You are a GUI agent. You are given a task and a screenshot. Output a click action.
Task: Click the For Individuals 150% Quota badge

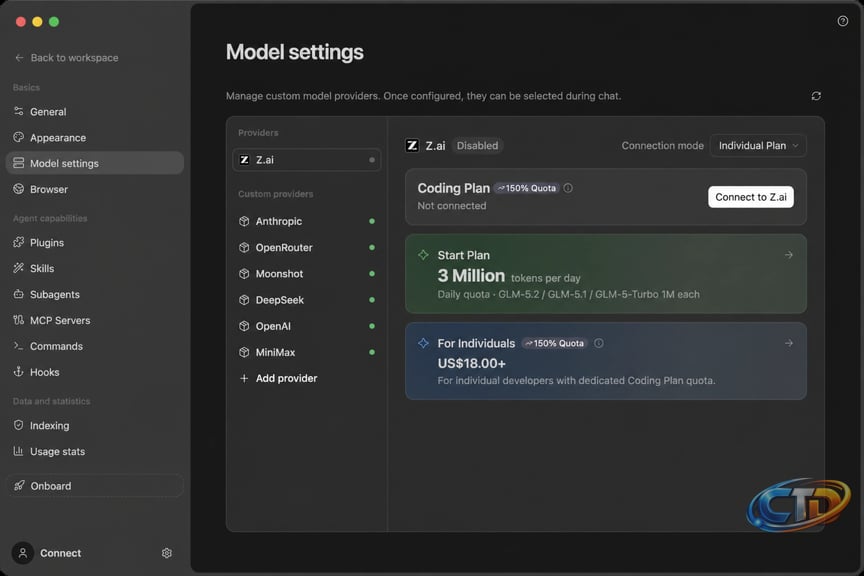[x=555, y=343]
